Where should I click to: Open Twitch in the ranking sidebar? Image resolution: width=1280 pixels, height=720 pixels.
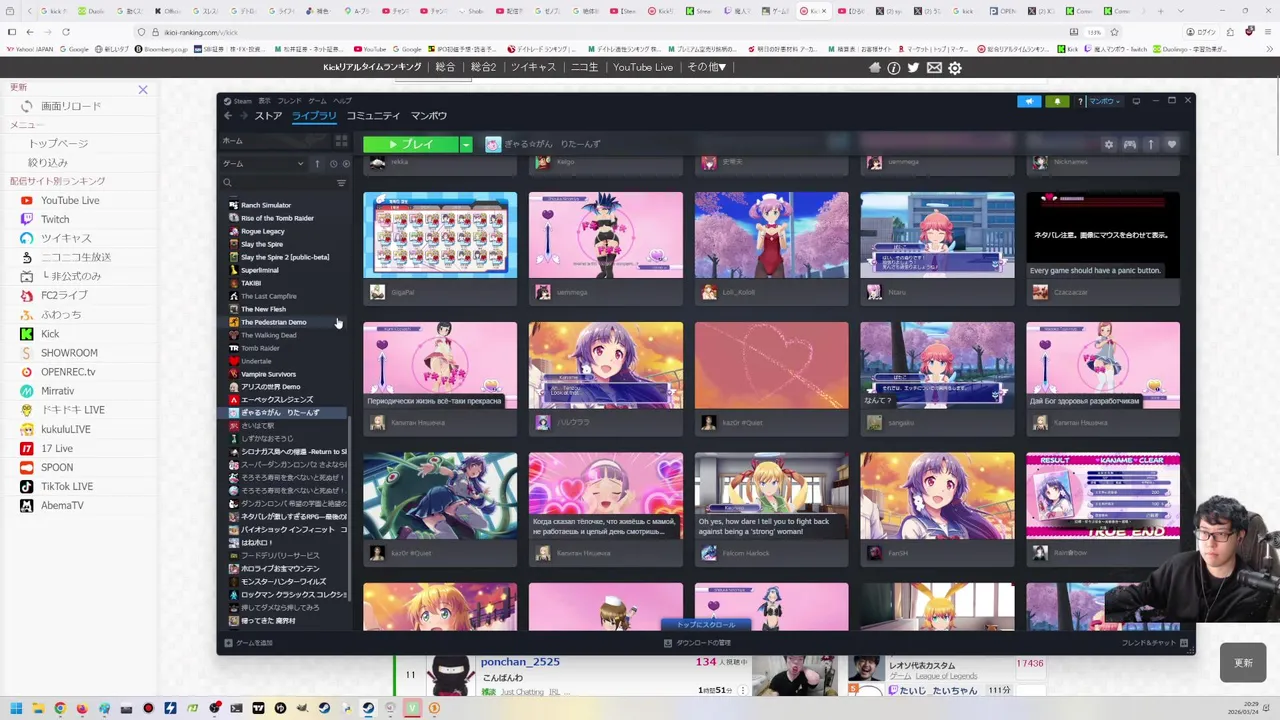(x=55, y=219)
